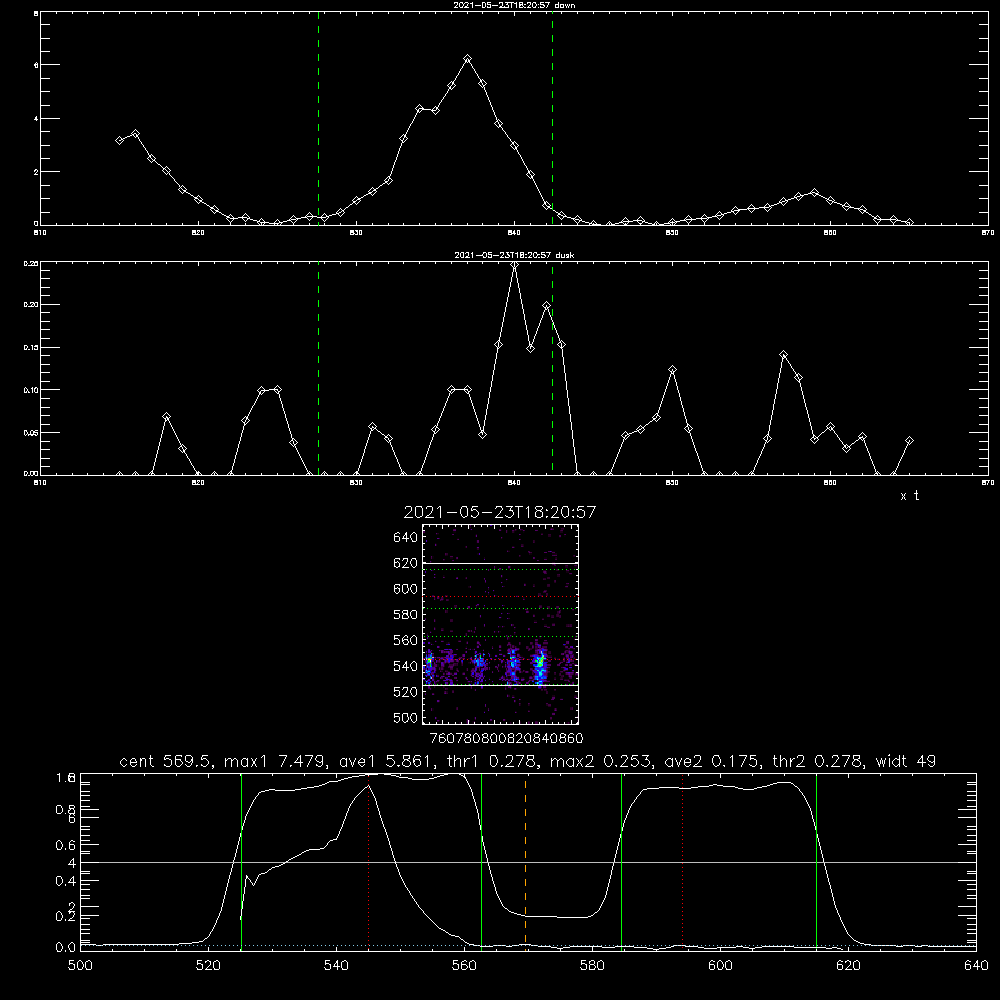Viewport: 1000px width, 1000px height.
Task: Click the bottom plot x-axis label "580"
Action: (592, 966)
